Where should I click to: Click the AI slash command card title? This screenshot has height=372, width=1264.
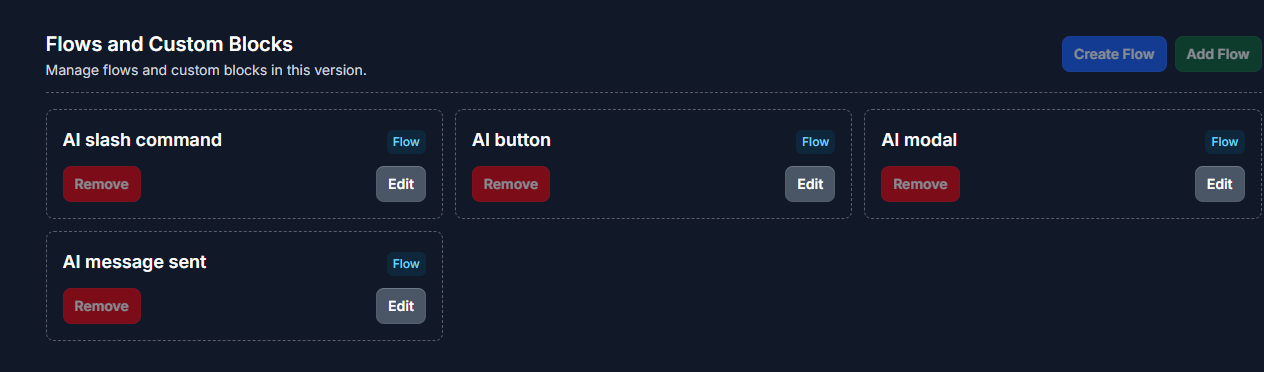(142, 140)
